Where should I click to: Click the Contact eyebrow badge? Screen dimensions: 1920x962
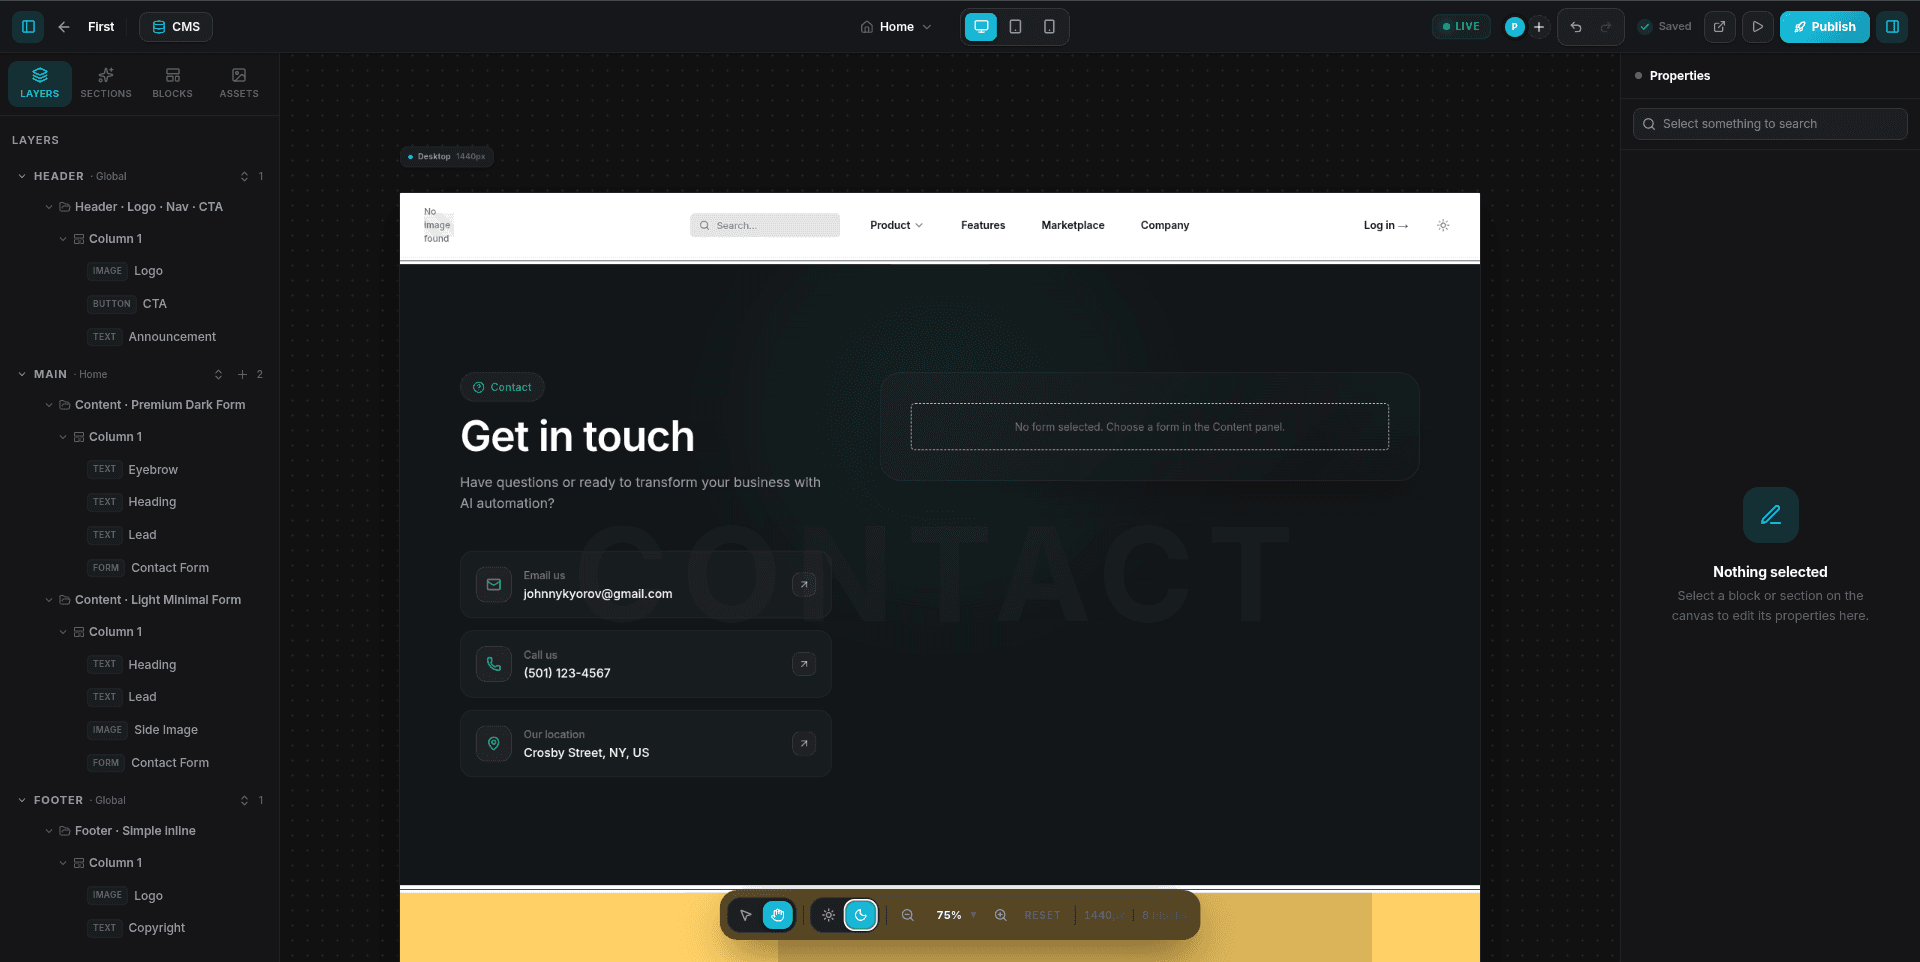[x=502, y=387]
